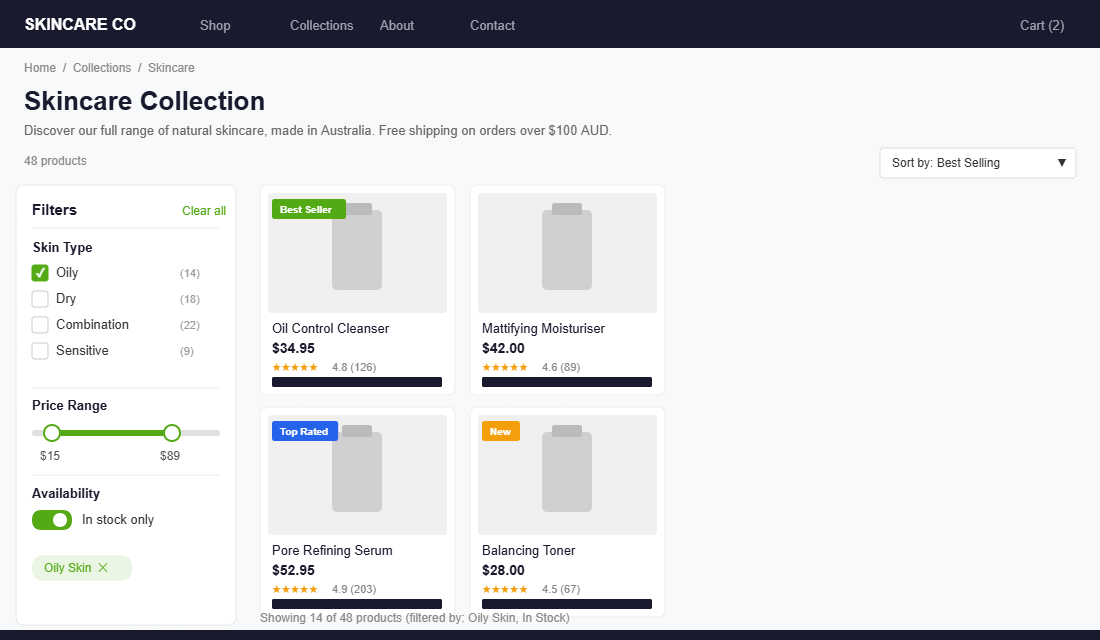This screenshot has height=640, width=1100.
Task: Check the Dry skin type filter
Action: [x=40, y=298]
